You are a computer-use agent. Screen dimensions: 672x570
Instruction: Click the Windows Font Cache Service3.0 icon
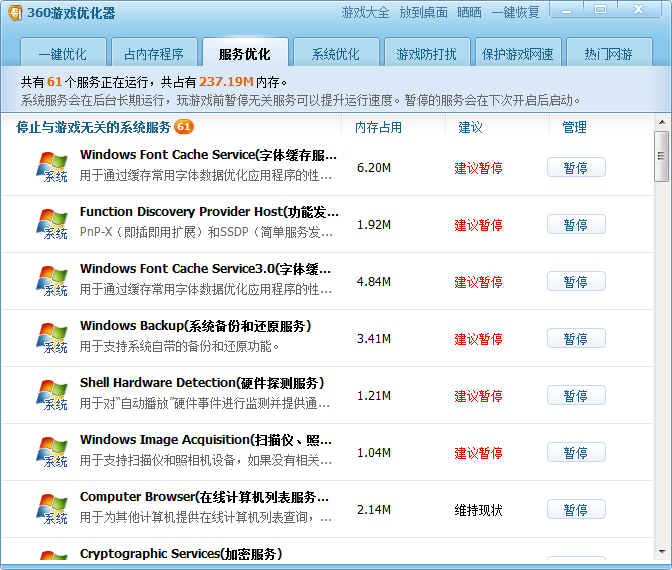(x=51, y=281)
